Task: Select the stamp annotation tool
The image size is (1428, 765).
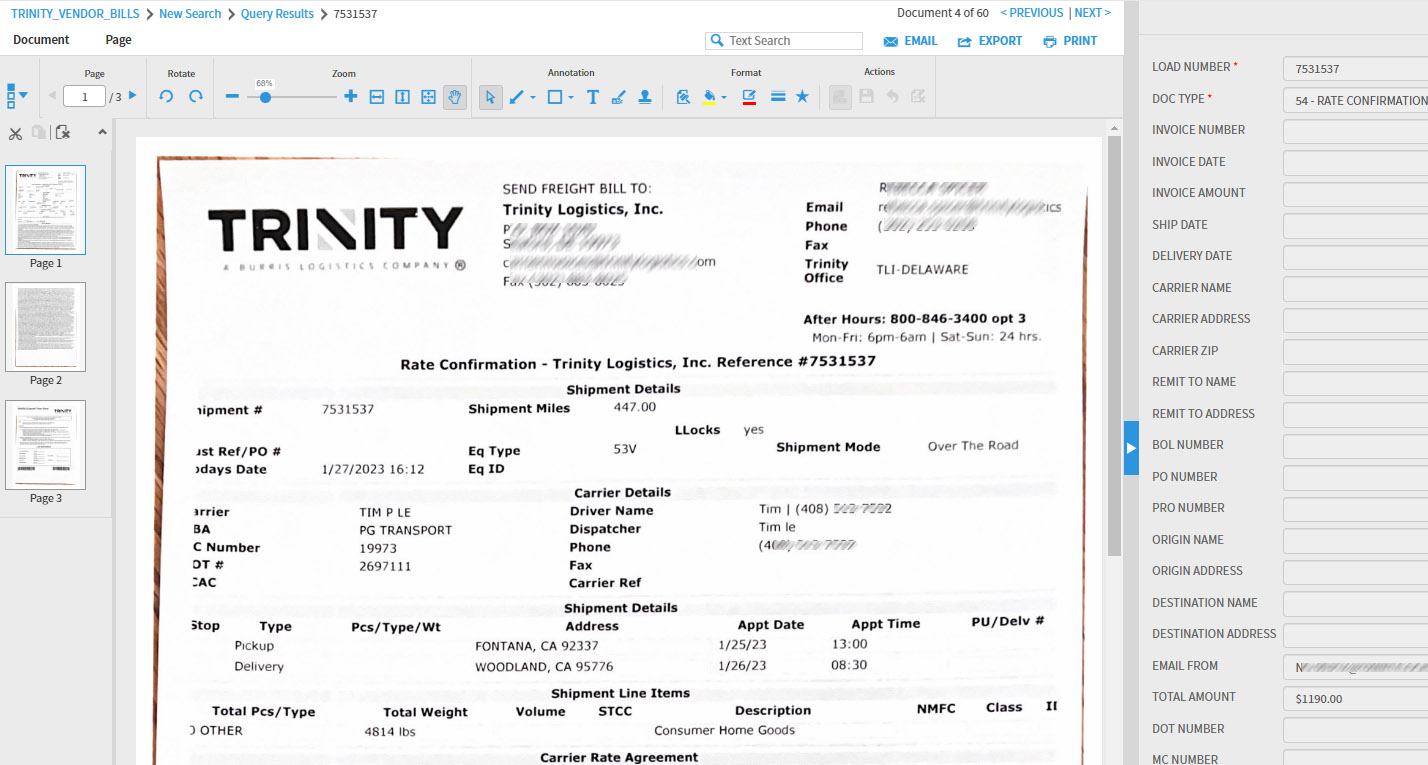Action: tap(645, 96)
